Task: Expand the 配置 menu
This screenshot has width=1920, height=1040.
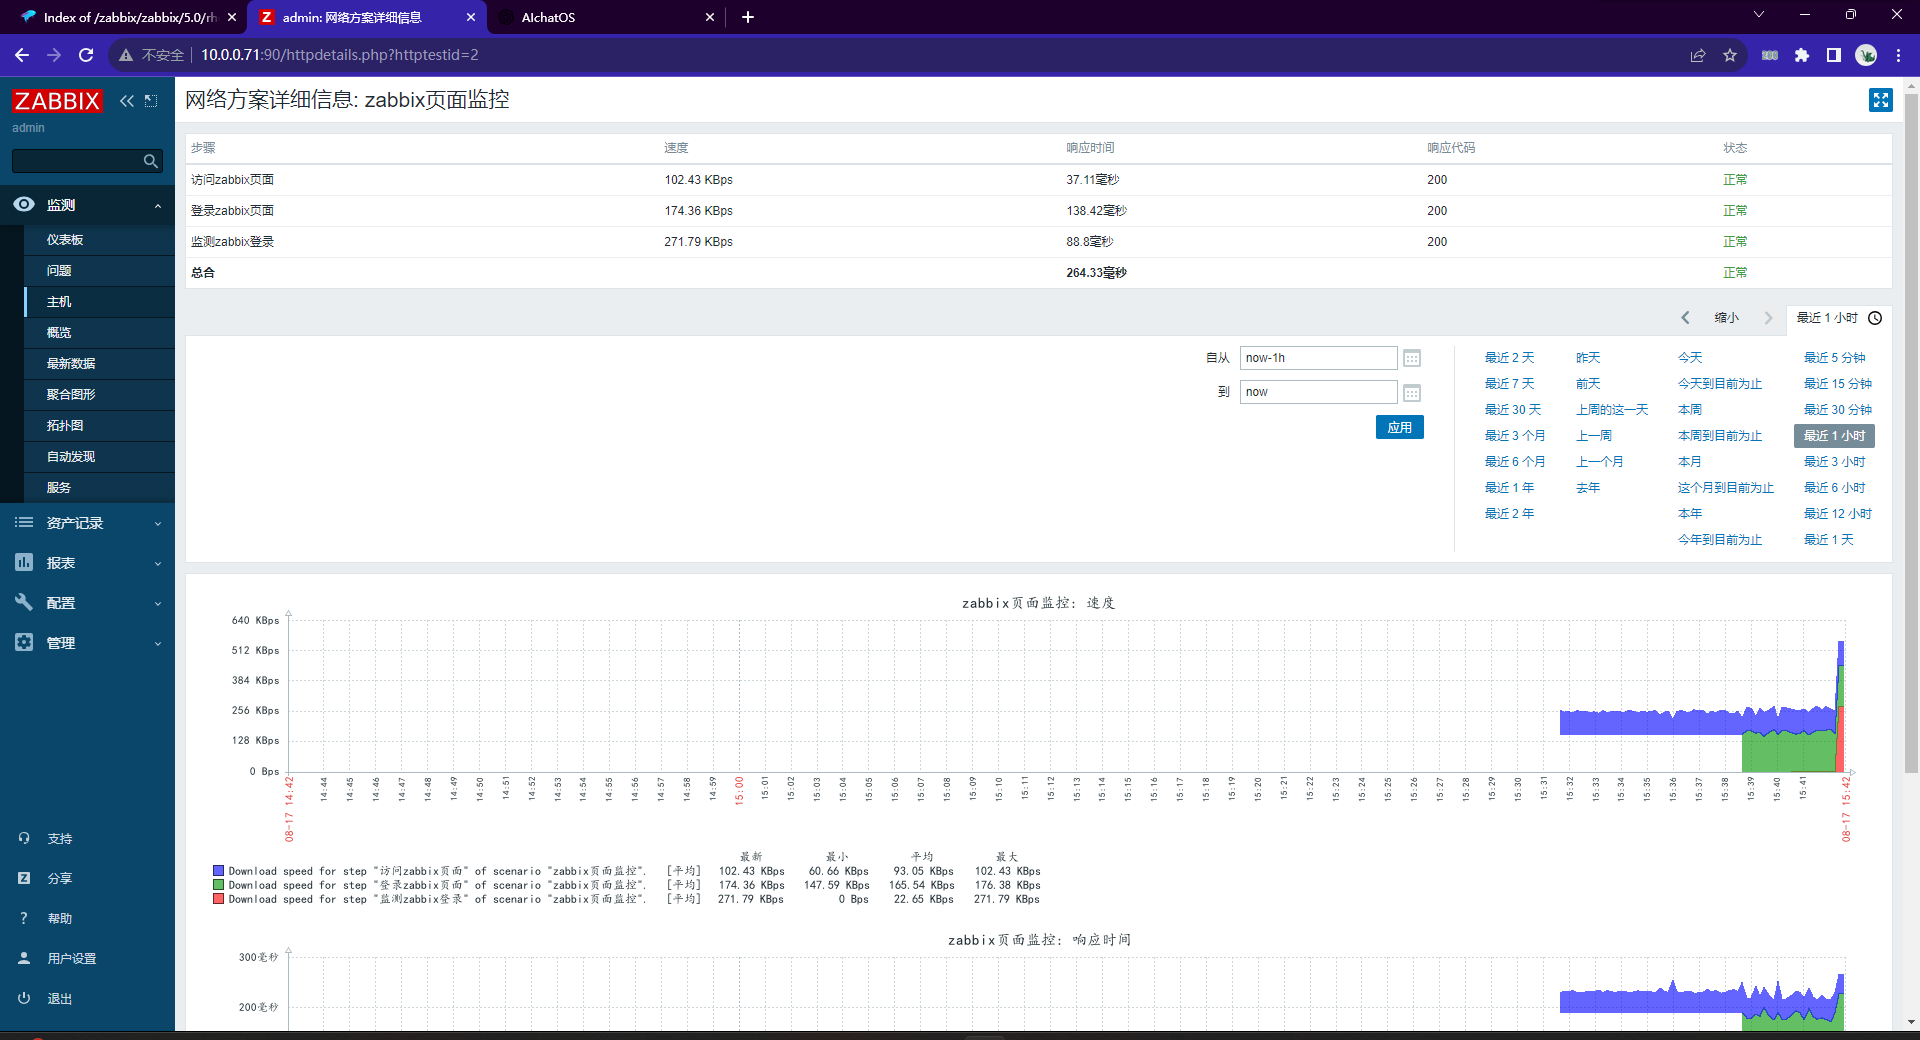Action: coord(87,603)
